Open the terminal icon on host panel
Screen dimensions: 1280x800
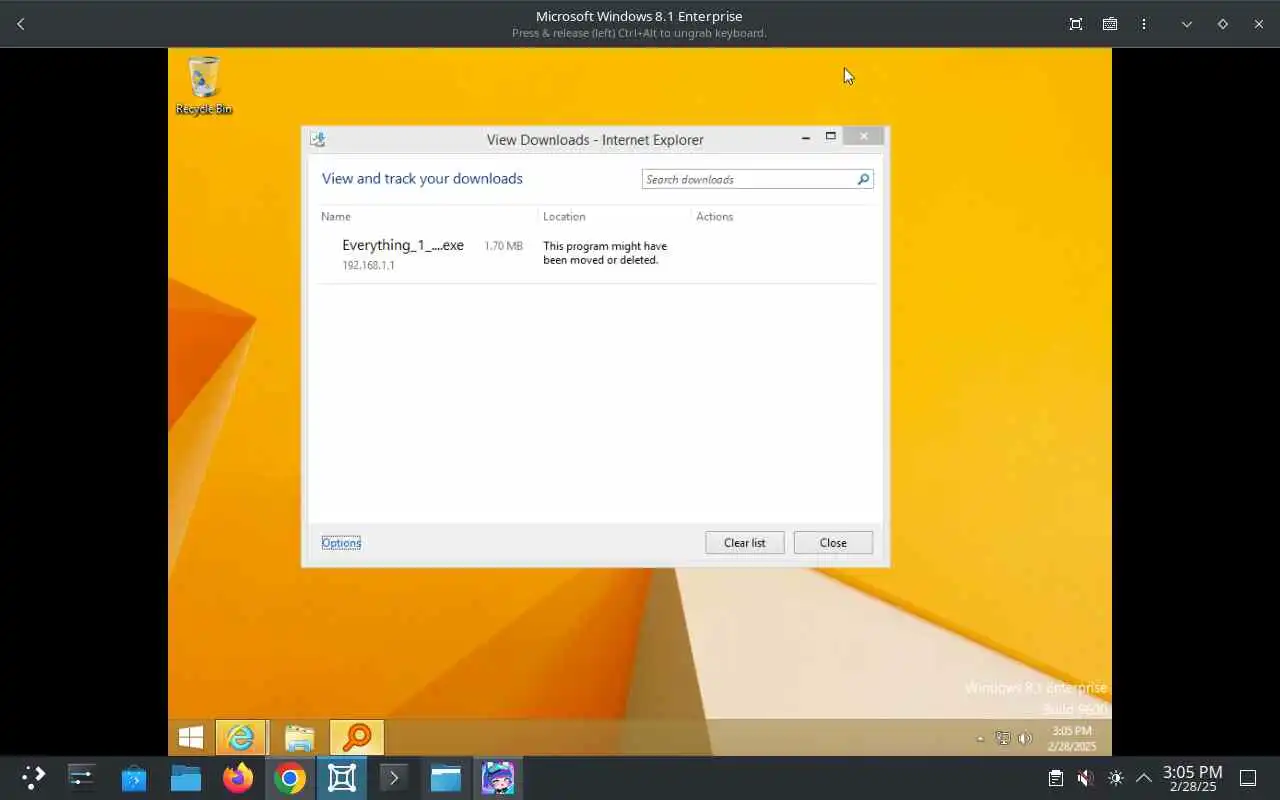(394, 778)
